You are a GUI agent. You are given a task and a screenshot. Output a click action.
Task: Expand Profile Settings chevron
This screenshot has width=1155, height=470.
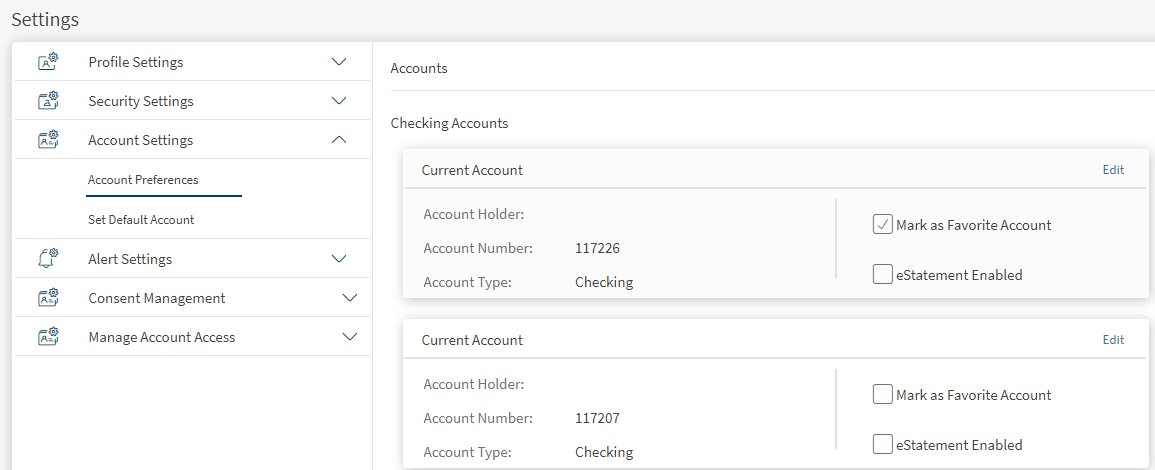pos(339,62)
